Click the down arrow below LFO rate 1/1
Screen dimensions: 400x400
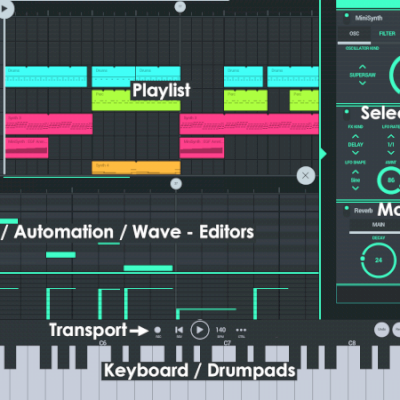tap(391, 153)
